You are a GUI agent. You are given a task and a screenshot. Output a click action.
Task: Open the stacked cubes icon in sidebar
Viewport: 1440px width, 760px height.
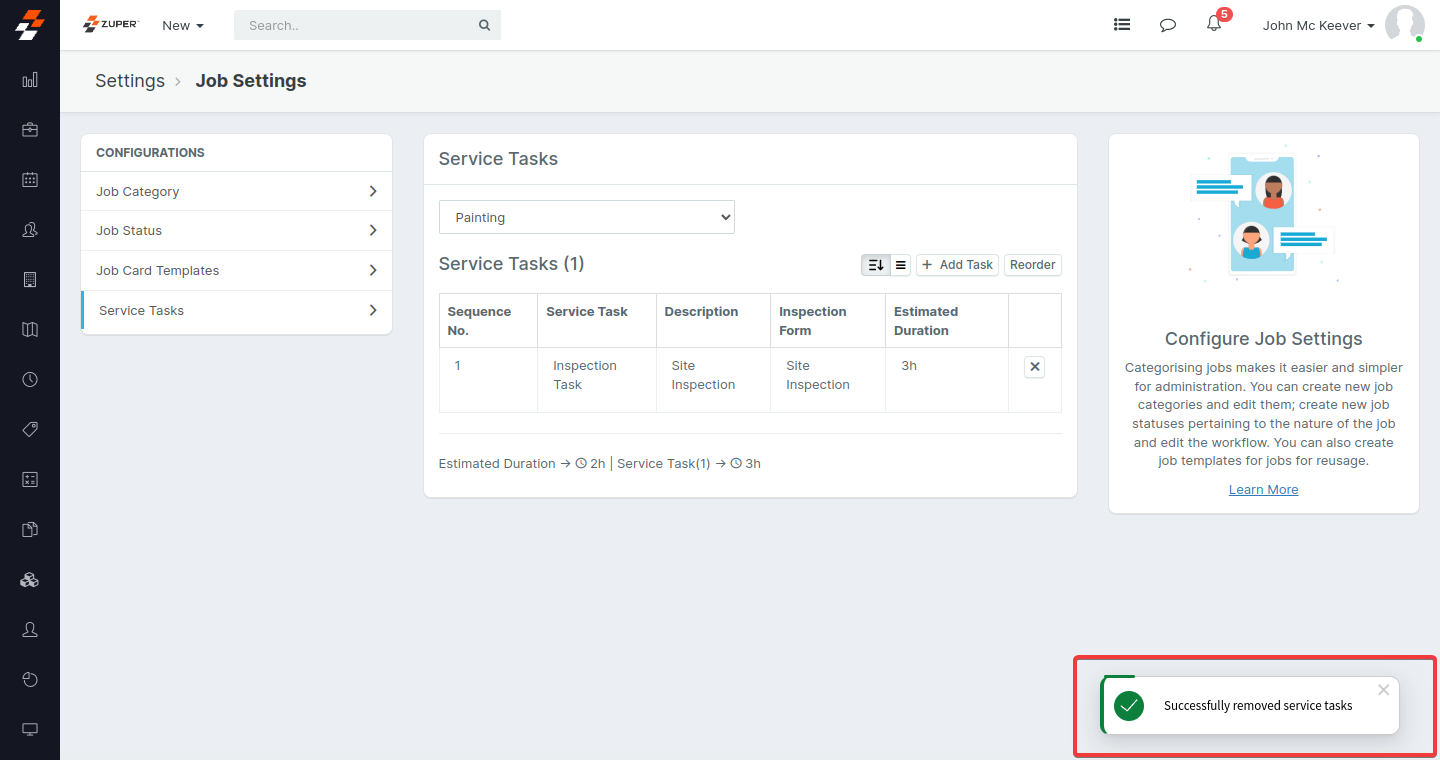30,579
